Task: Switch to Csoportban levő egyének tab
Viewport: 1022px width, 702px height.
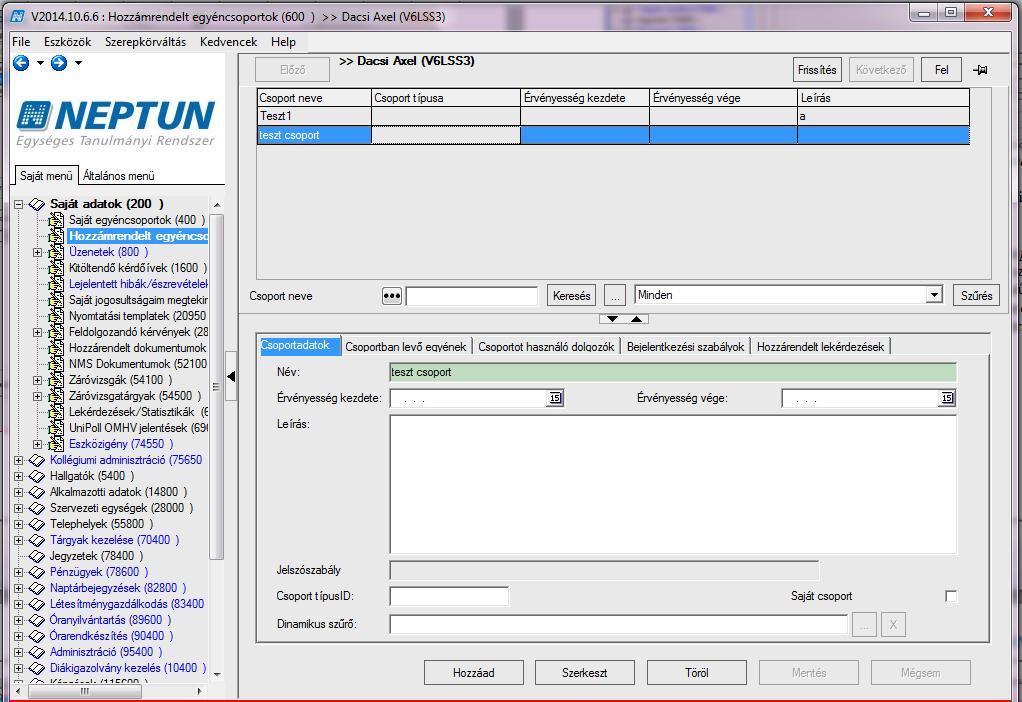Action: point(405,347)
